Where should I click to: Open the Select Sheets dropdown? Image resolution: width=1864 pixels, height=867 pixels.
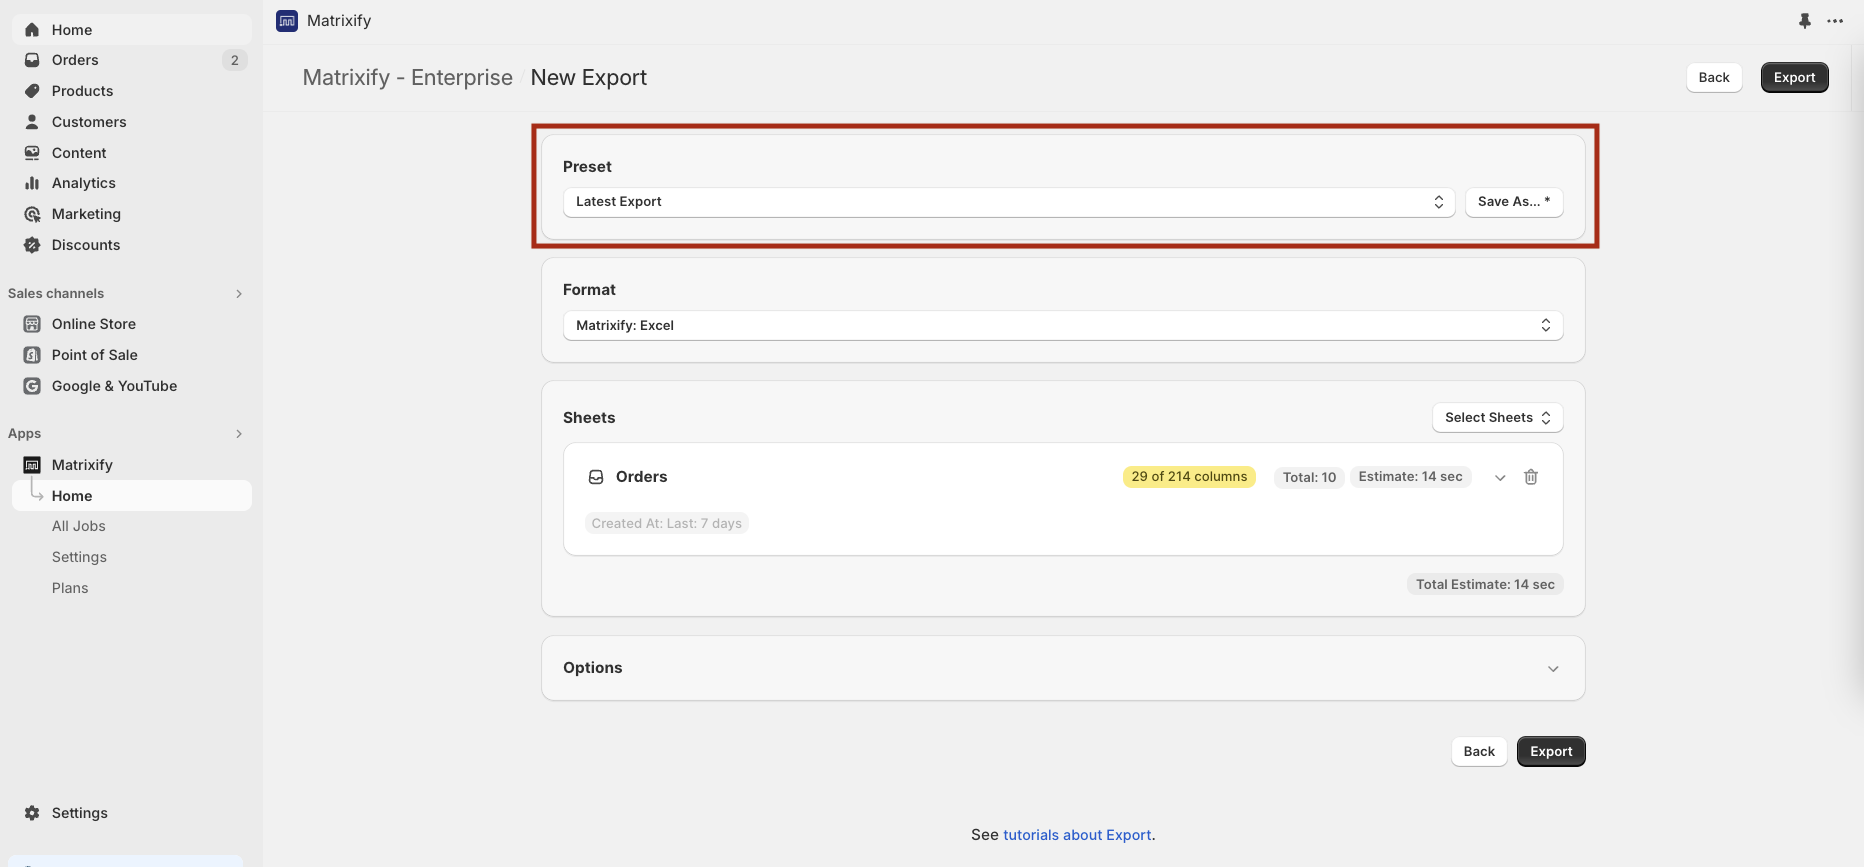pyautogui.click(x=1497, y=418)
